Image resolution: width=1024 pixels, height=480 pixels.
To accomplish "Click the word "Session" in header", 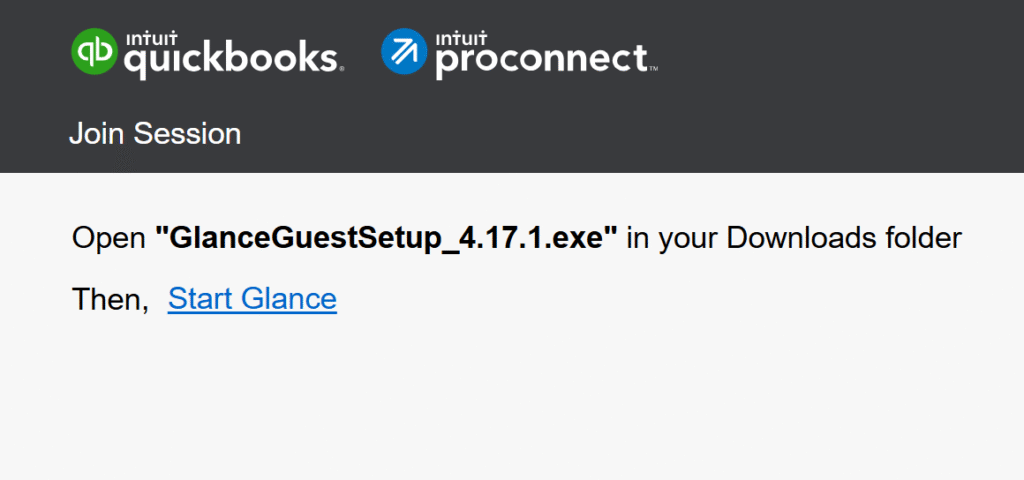I will [x=187, y=133].
